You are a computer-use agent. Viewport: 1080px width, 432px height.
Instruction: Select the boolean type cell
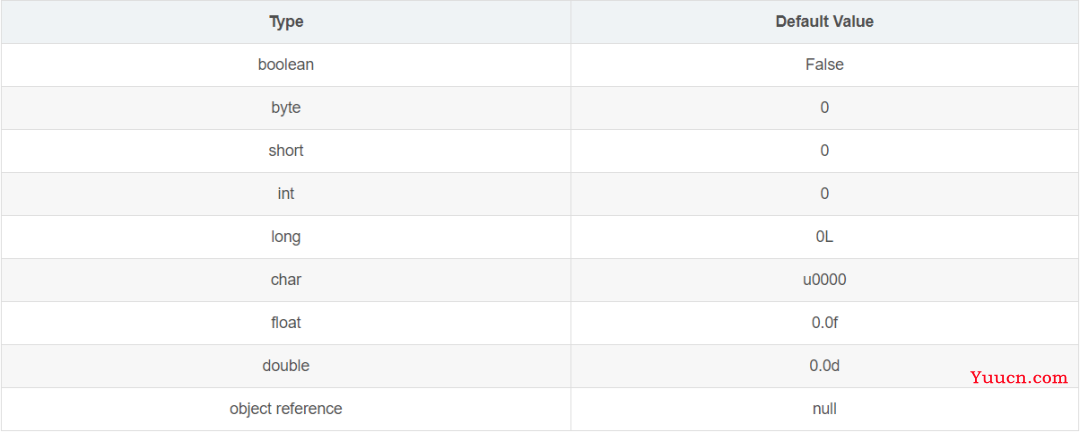pyautogui.click(x=286, y=65)
